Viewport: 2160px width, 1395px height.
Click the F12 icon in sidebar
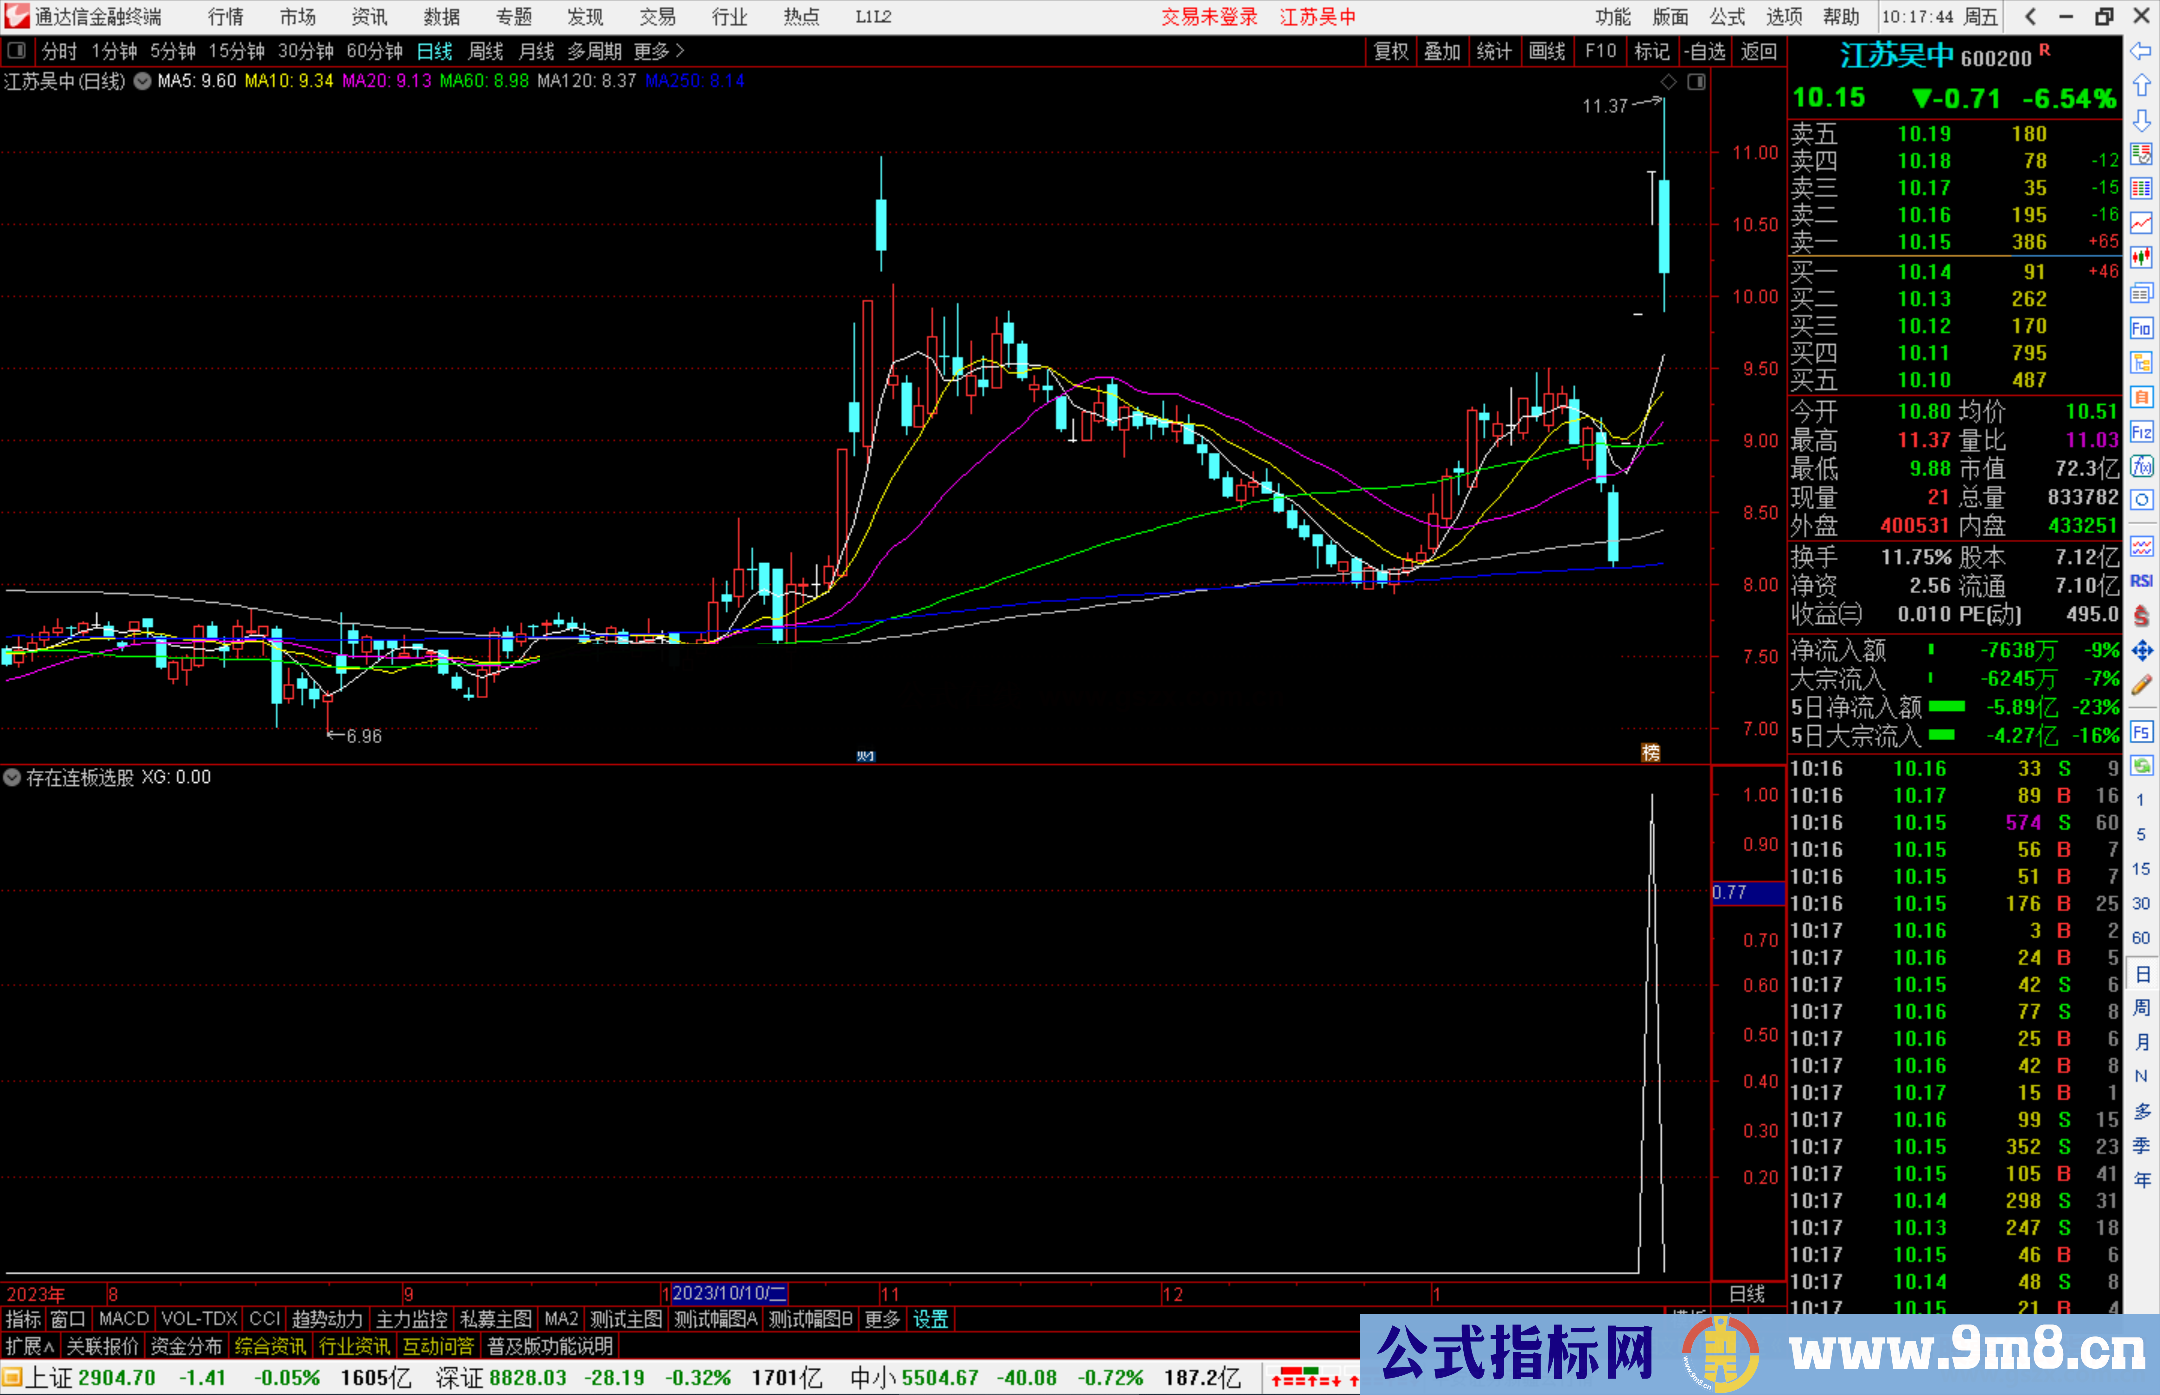coord(2141,432)
